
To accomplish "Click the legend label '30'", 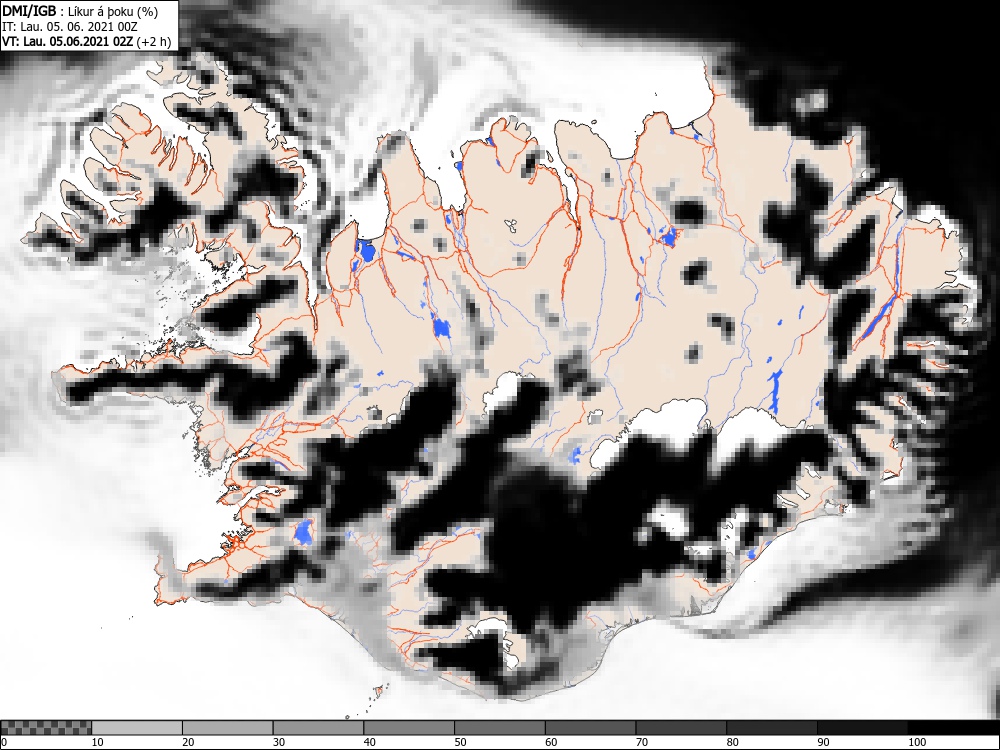I will (279, 742).
